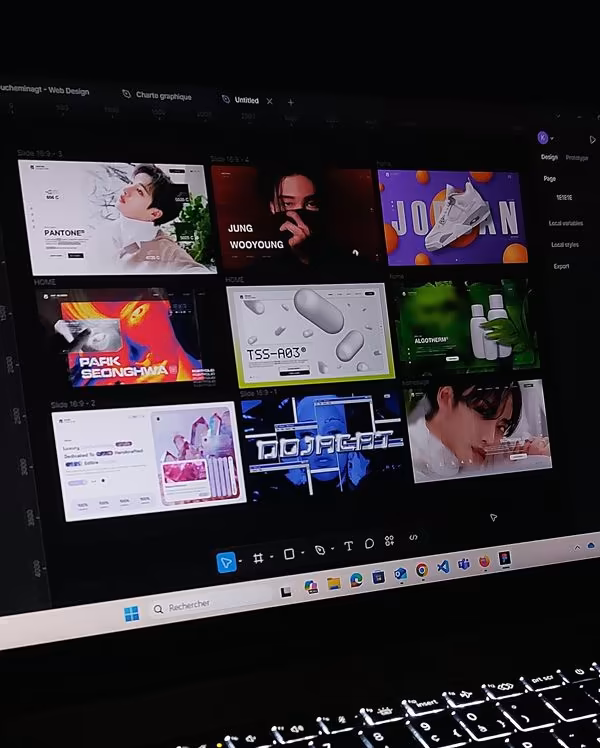Open Microsoft Teams from taskbar
This screenshot has height=748, width=600.
click(464, 564)
